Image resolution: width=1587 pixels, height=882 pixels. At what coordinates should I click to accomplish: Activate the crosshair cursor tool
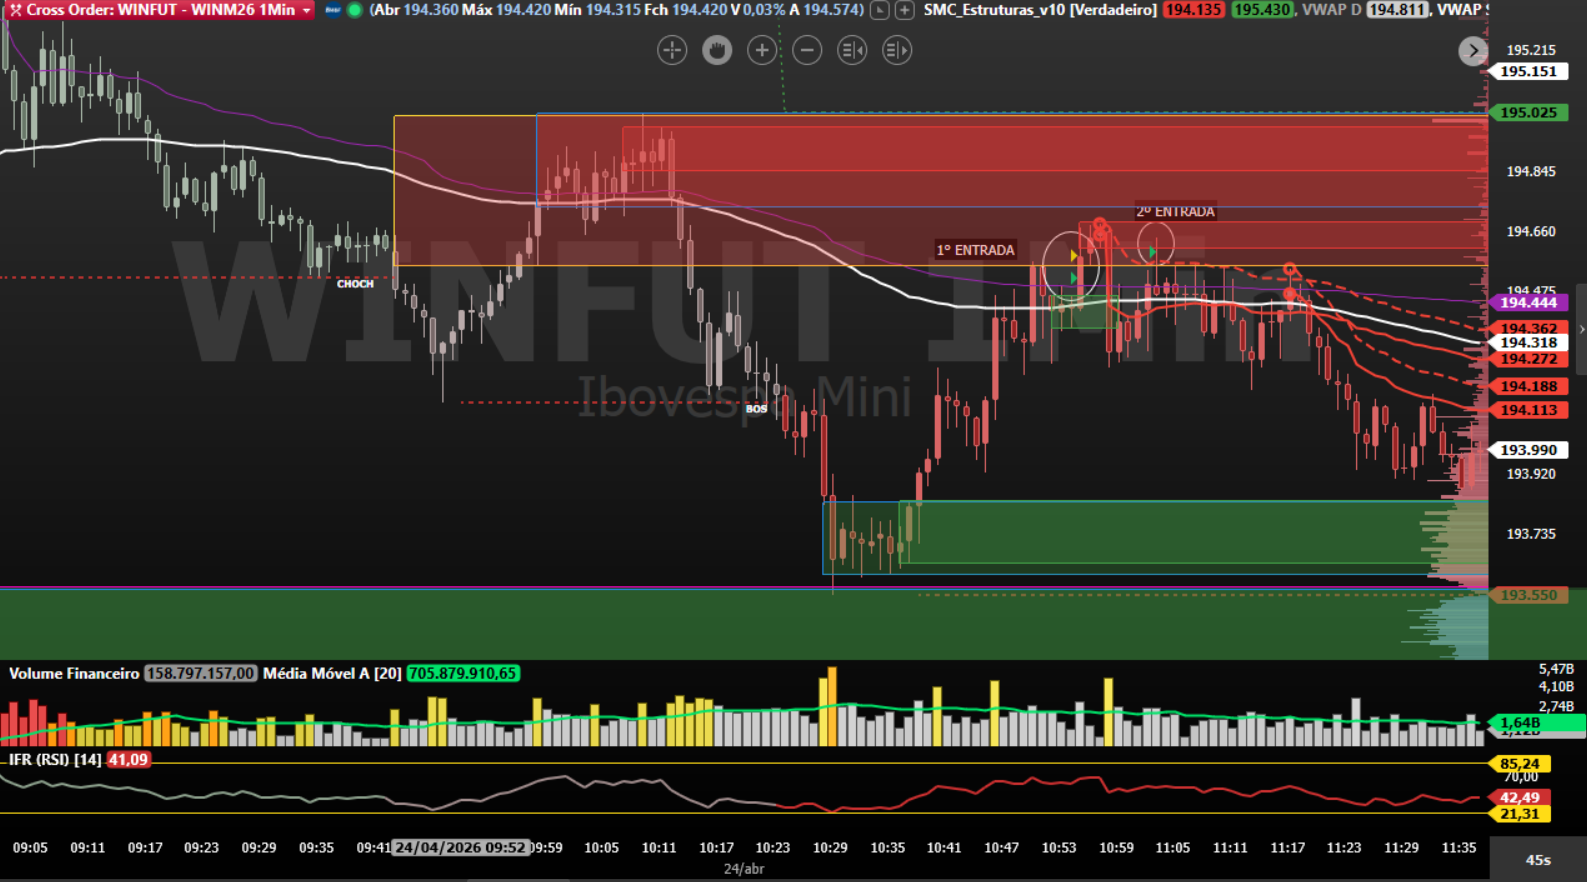(672, 50)
